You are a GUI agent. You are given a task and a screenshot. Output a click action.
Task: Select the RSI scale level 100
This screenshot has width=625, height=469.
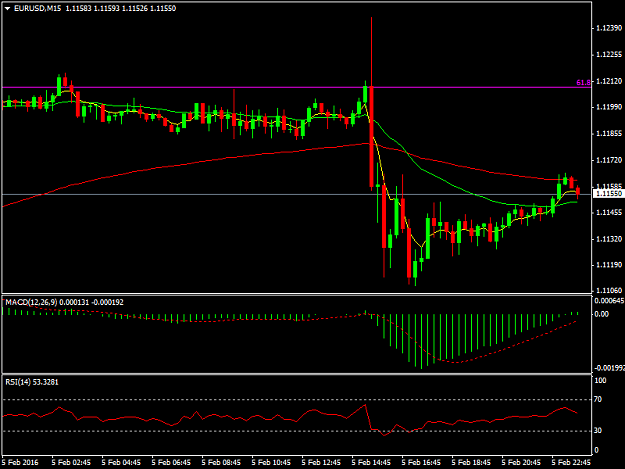(600, 381)
